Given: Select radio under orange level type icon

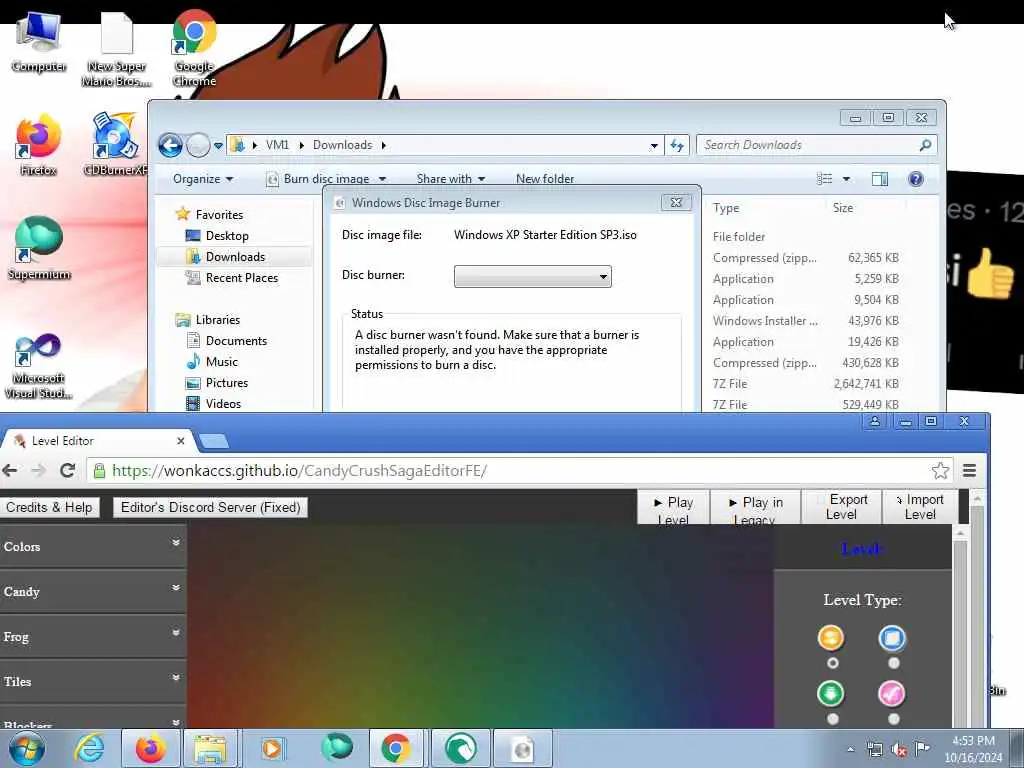Looking at the screenshot, I should (832, 663).
